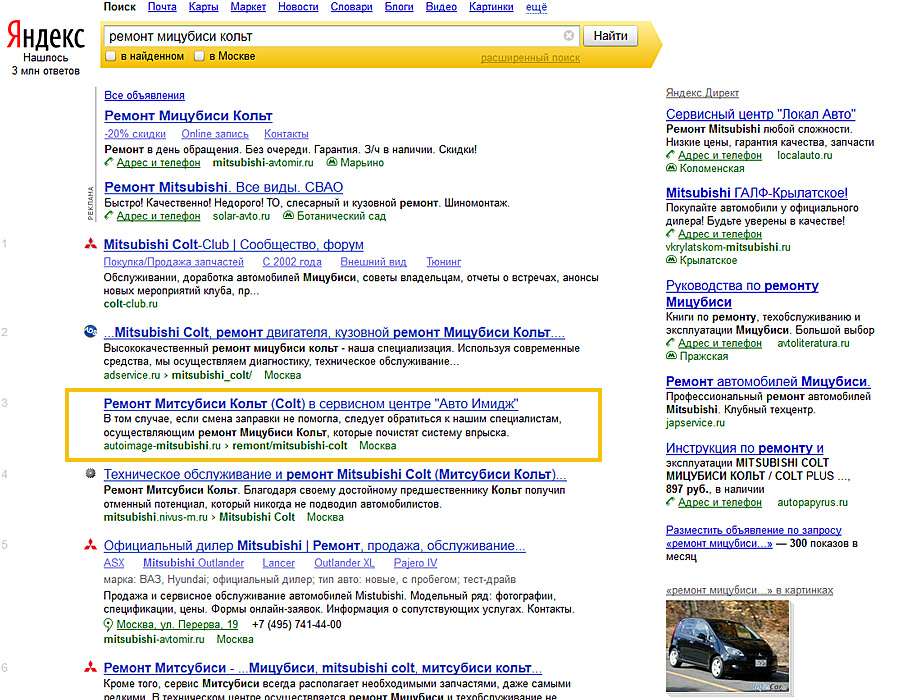
Task: Open the 'ещё' dropdown of more services
Action: click(x=536, y=7)
